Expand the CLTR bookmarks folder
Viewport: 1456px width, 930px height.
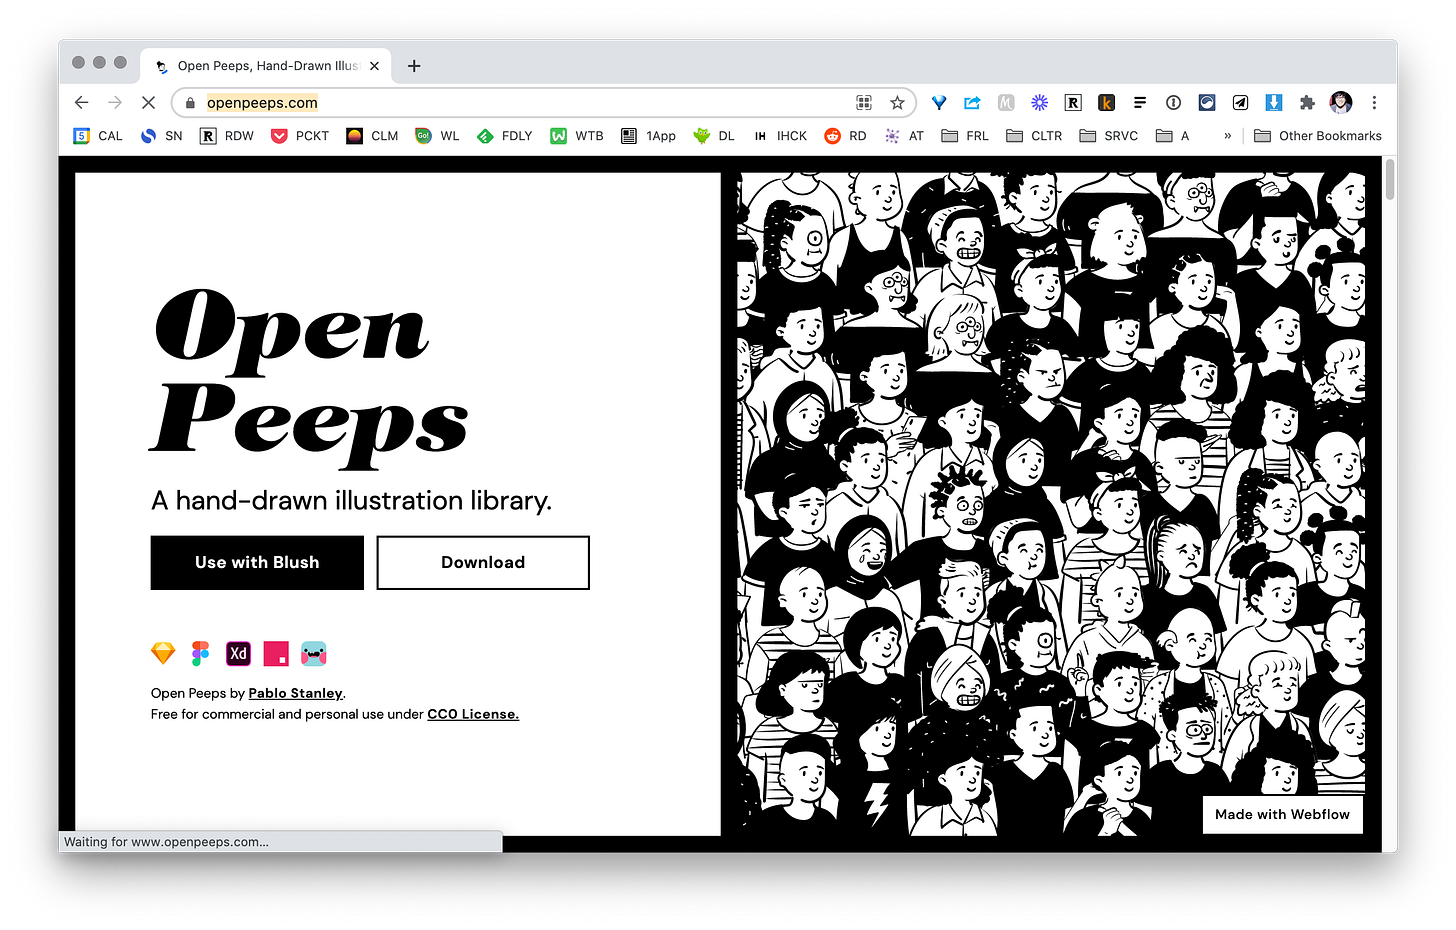tap(1034, 136)
